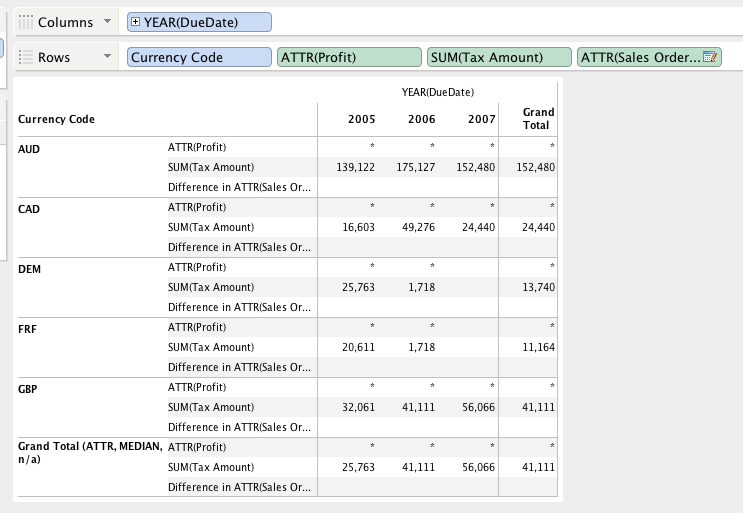Click the Rows shelf grid icon
Viewport: 743px width, 513px height.
pyautogui.click(x=26, y=57)
